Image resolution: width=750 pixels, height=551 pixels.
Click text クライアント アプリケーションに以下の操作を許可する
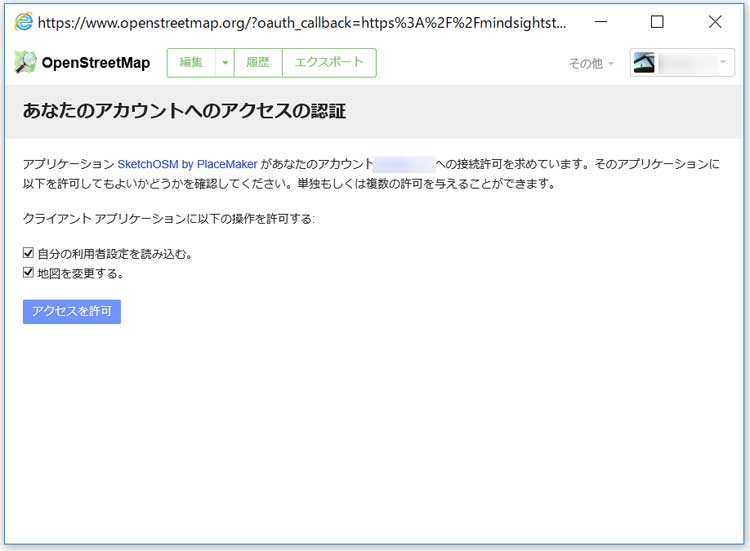(168, 219)
